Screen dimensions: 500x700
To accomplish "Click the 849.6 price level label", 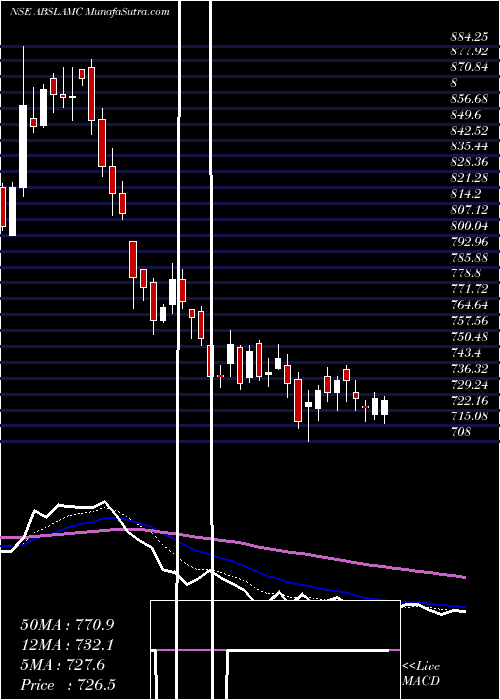I will point(466,114).
